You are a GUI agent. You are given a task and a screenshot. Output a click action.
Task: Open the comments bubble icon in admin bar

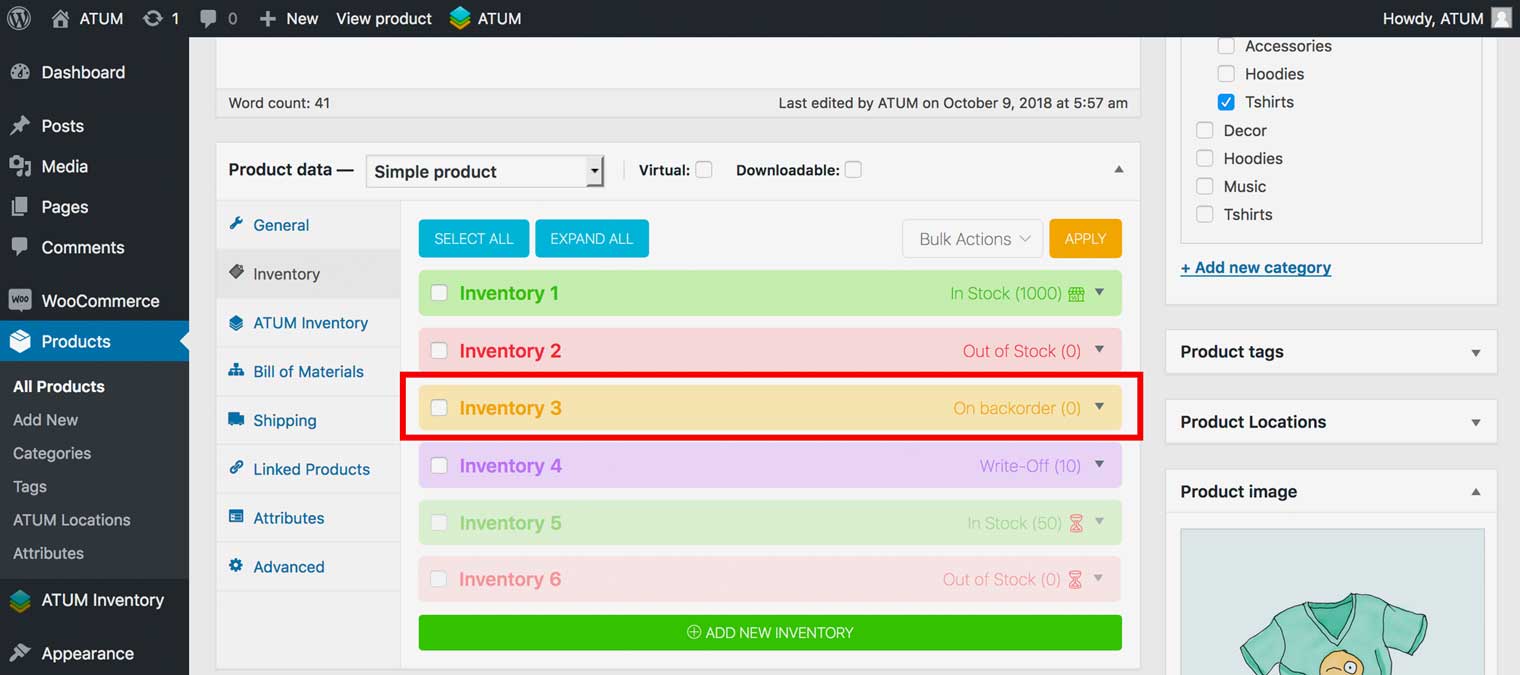pos(209,18)
